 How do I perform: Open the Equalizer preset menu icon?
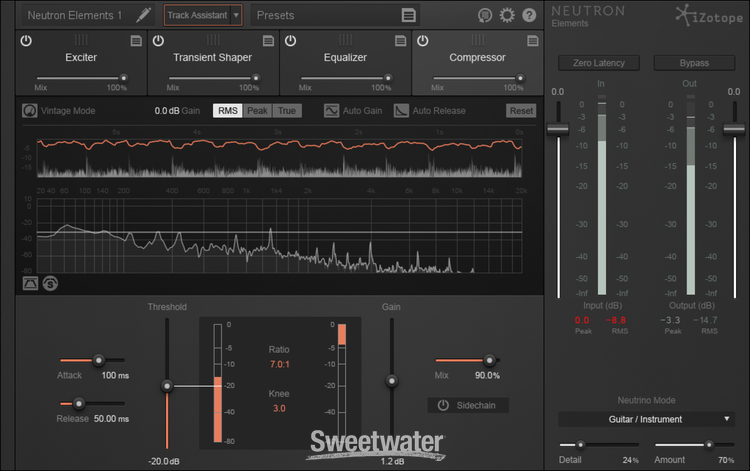(x=400, y=41)
